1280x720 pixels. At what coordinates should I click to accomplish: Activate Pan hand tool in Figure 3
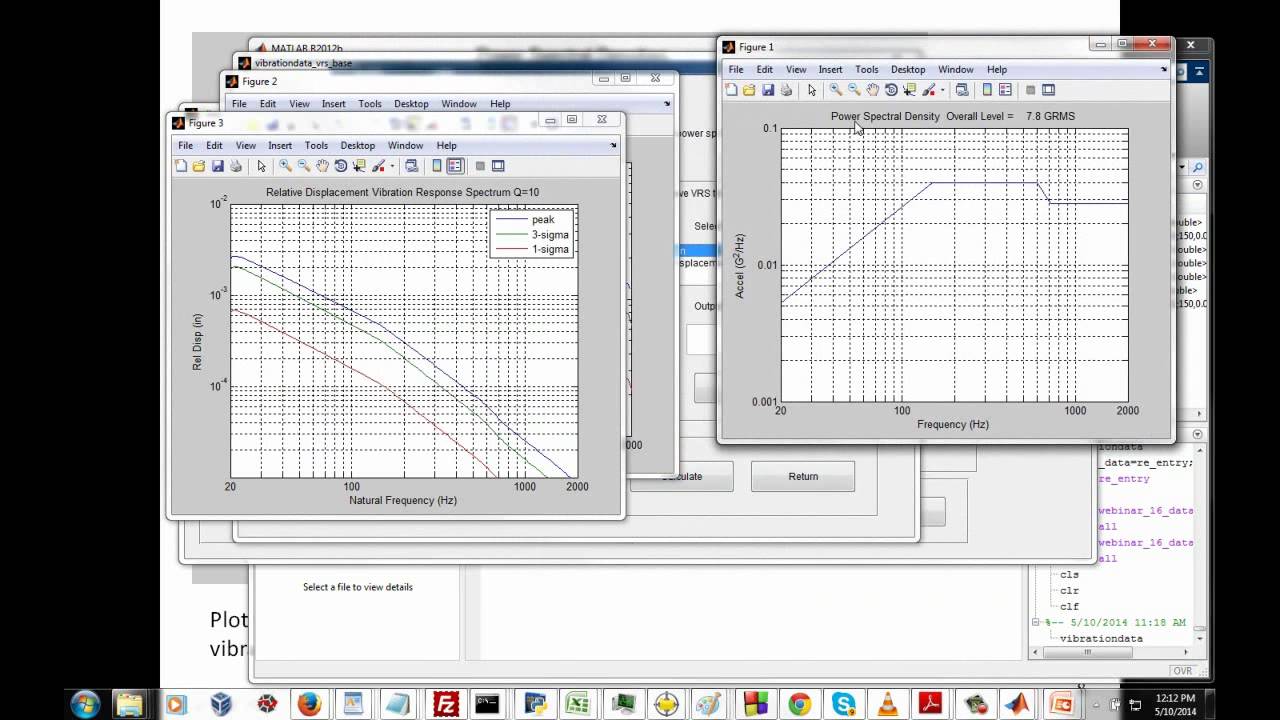(322, 166)
